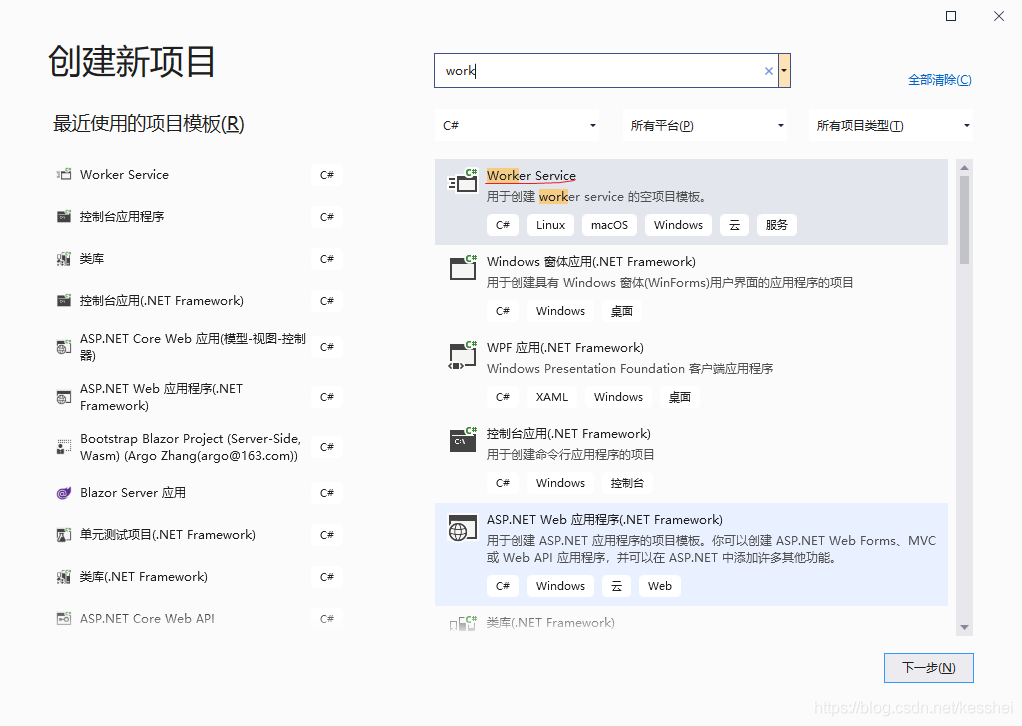Click the 桌面 tag under Windows 窗体应用

622,311
